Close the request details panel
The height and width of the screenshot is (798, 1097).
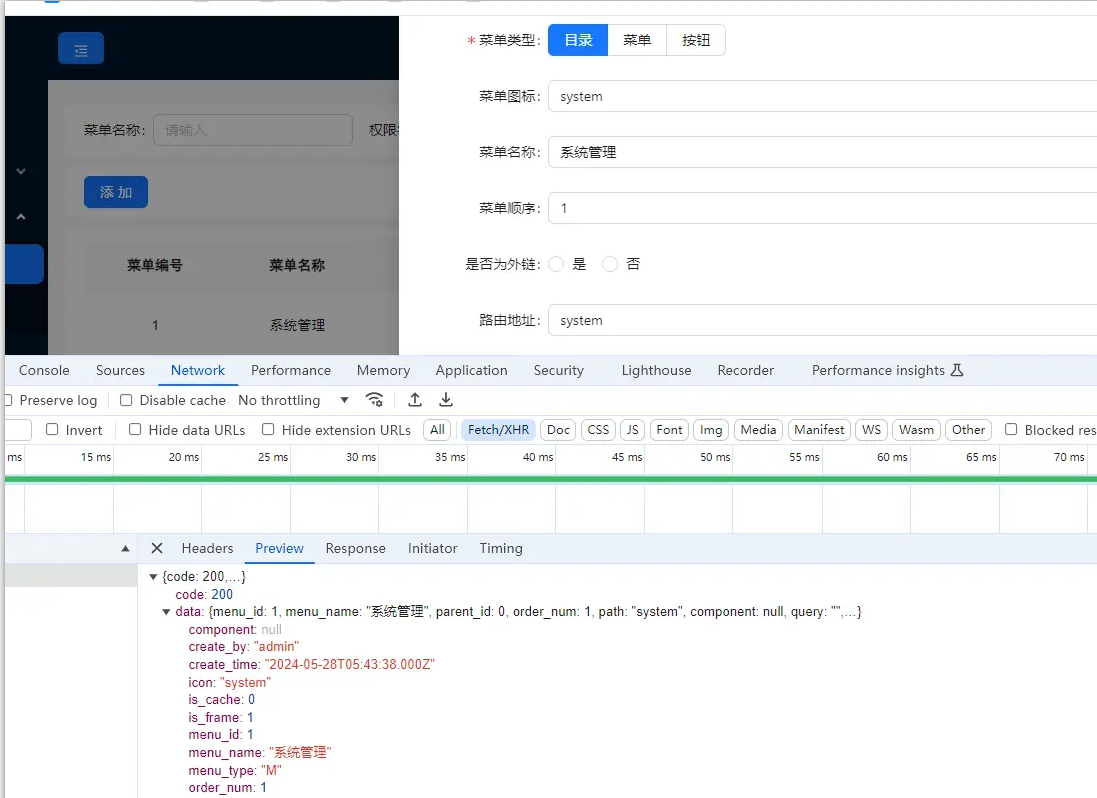[157, 548]
